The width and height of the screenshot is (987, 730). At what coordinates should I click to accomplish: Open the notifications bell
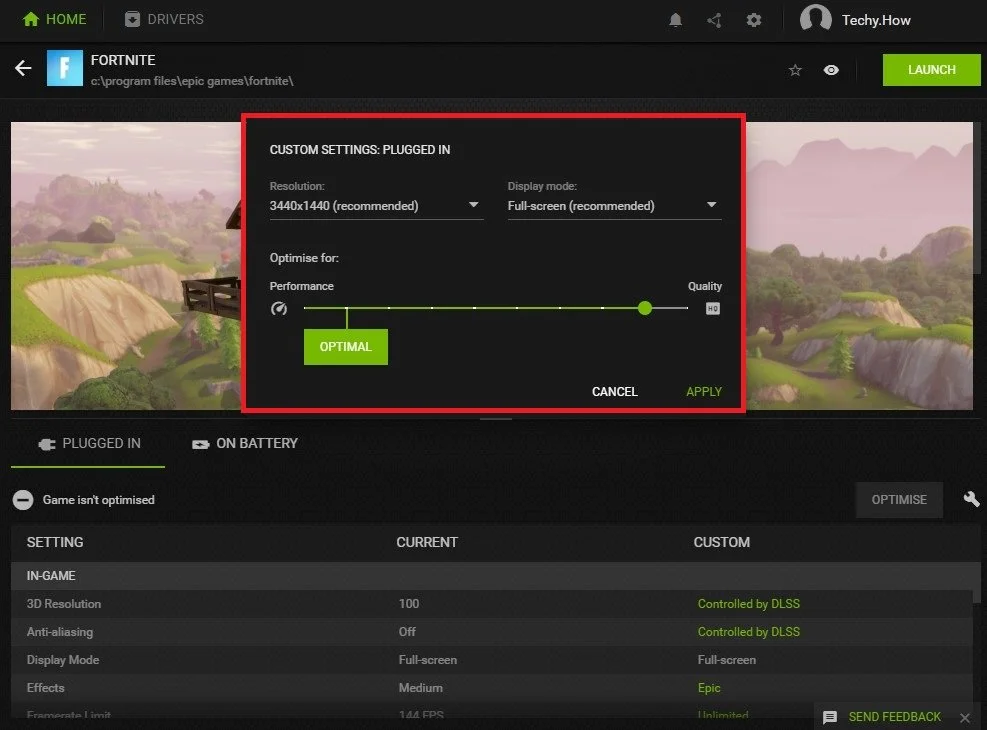[675, 20]
